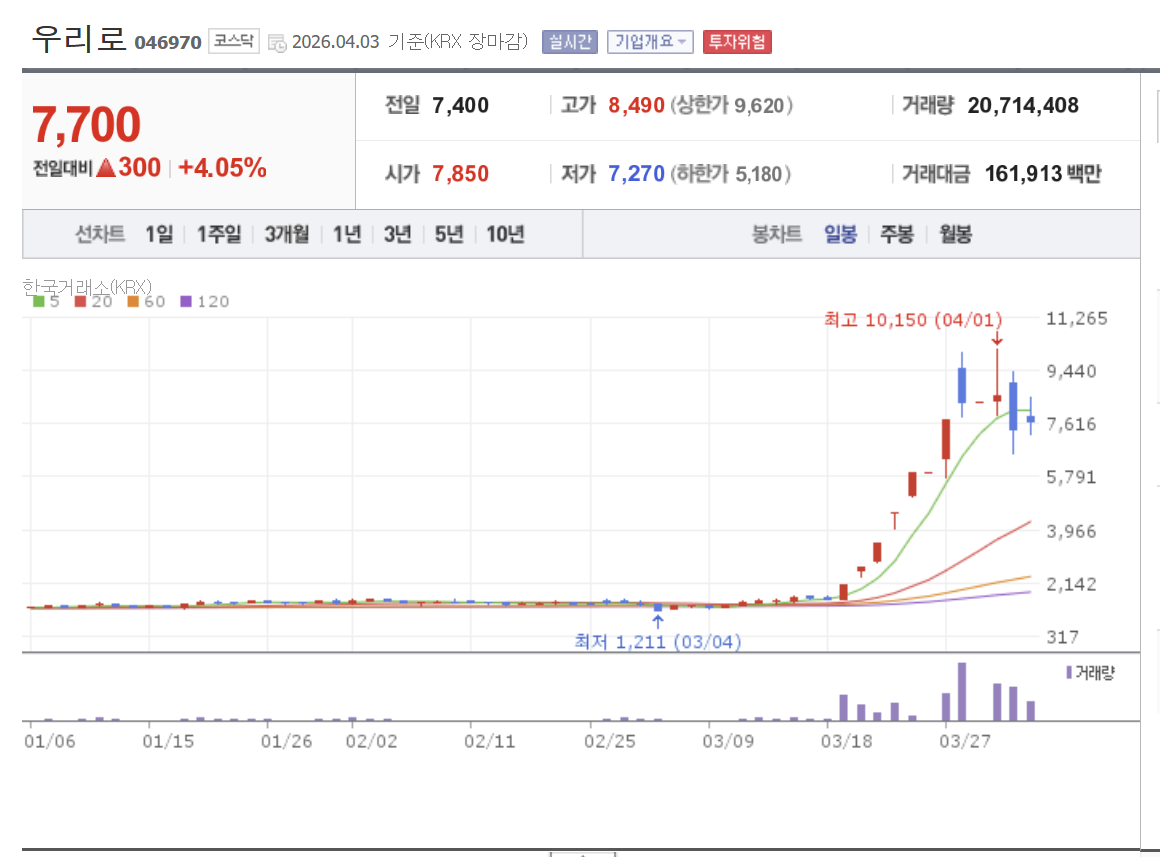
Task: Click the 선차트 label
Action: [x=100, y=235]
